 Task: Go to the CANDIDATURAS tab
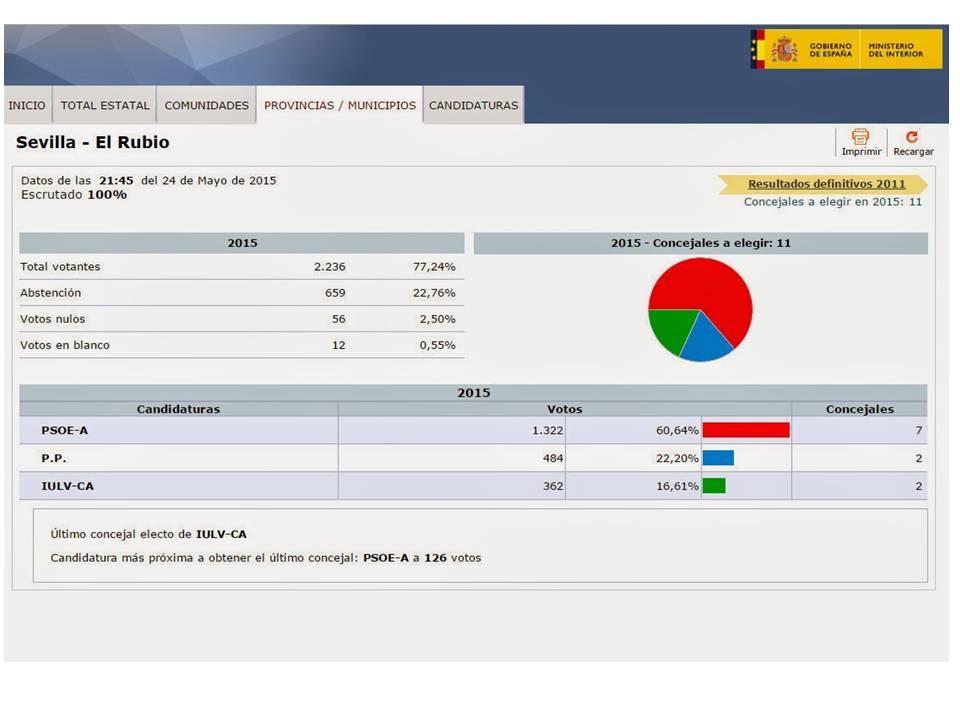pos(473,105)
